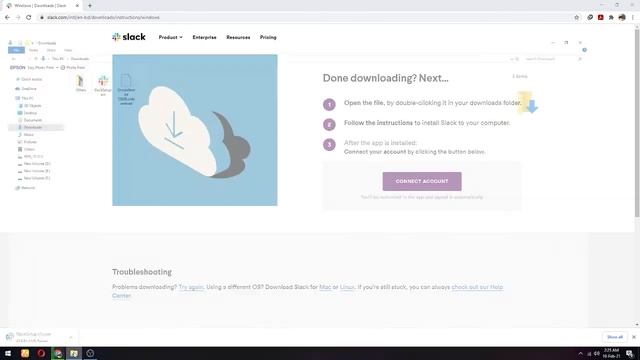Close the Slack Downloads tab
Screen dimensions: 640x360
coord(77,6)
